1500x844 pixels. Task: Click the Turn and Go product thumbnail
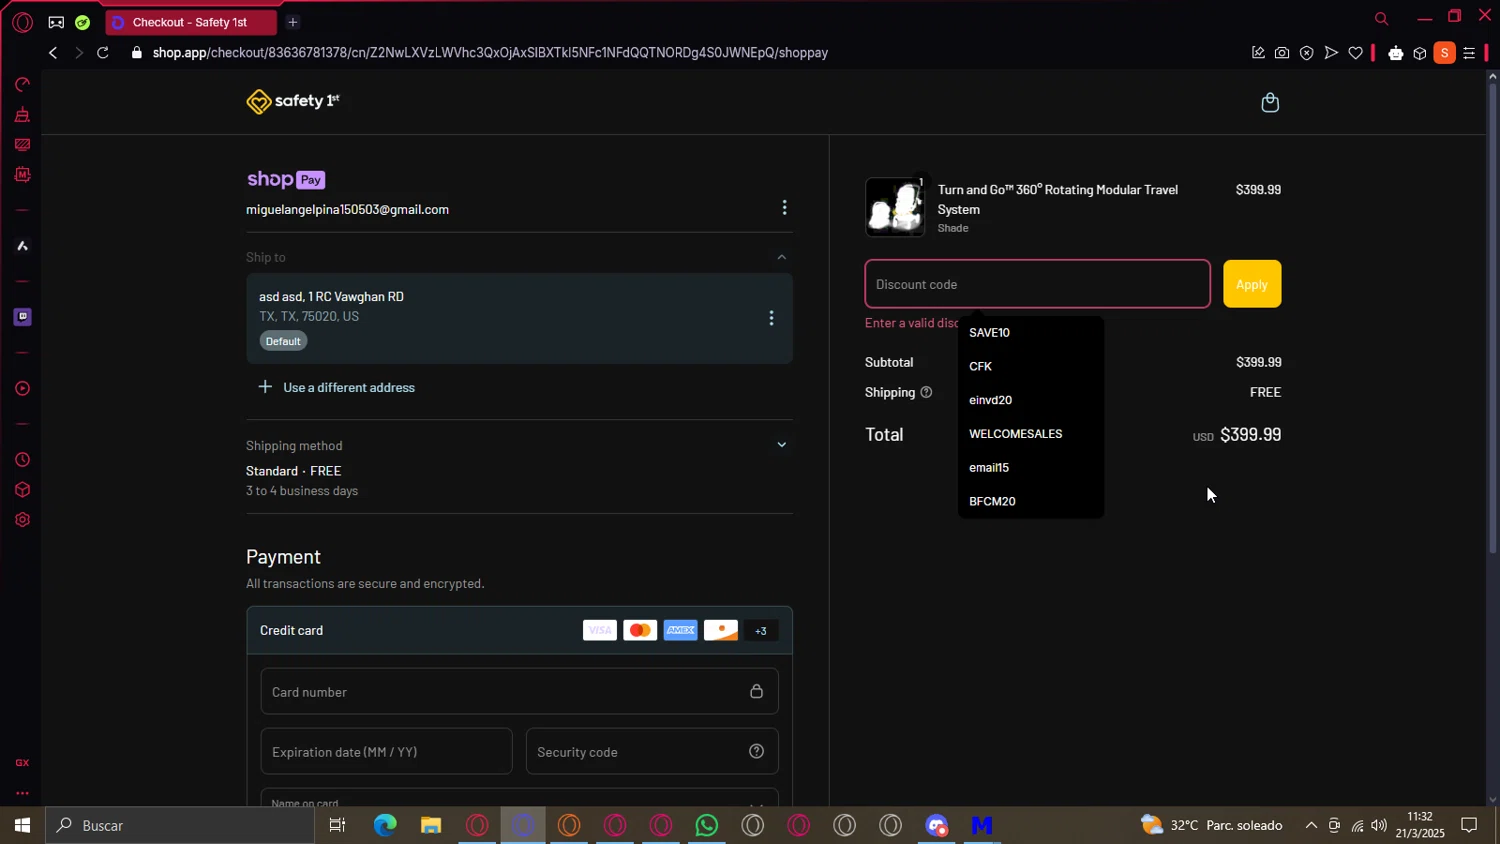(x=895, y=207)
